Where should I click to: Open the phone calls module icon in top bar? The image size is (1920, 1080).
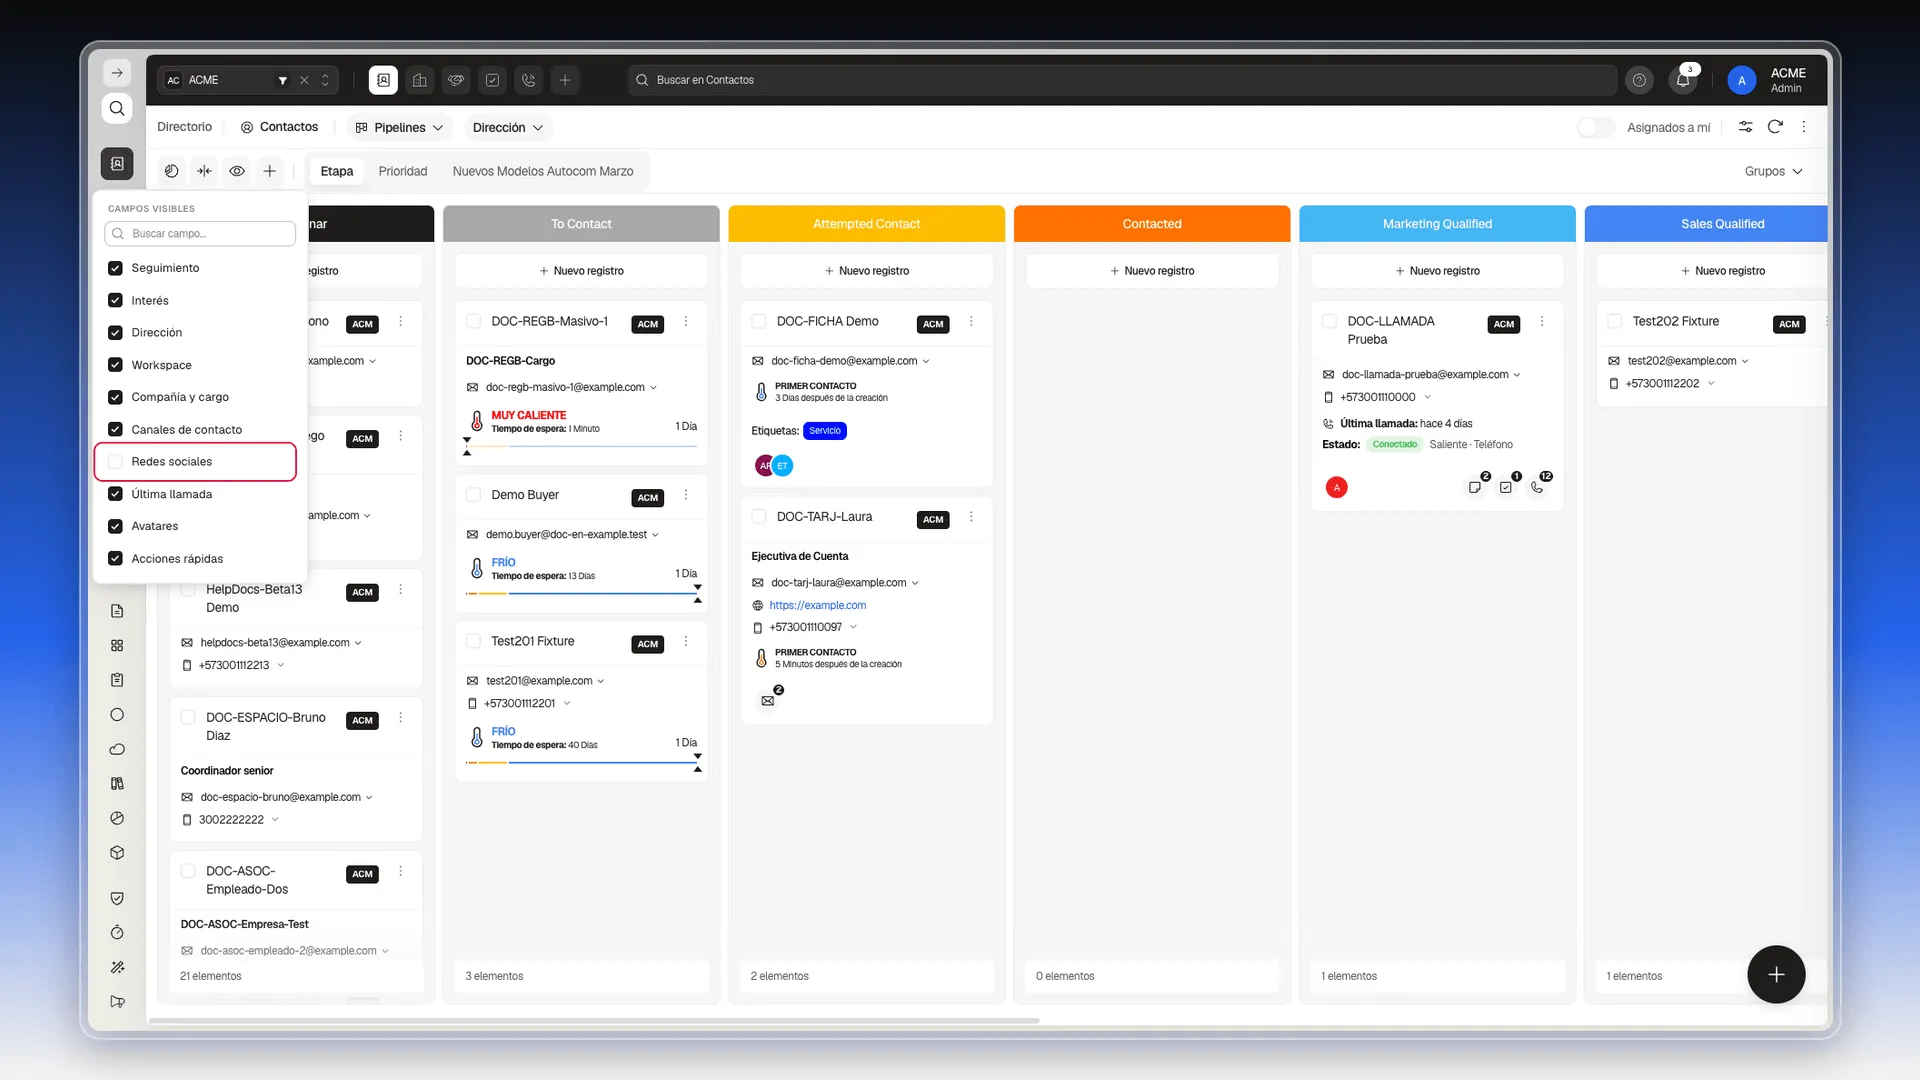point(529,80)
